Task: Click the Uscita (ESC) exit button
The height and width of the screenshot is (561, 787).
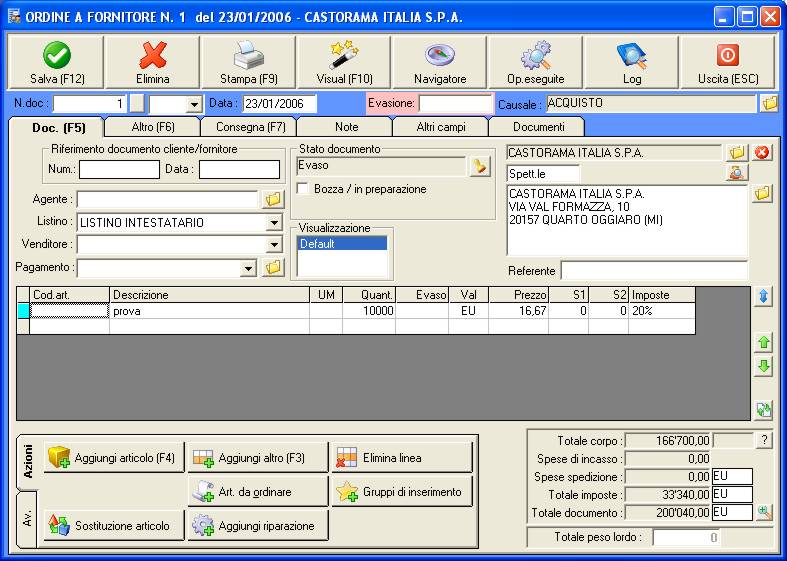Action: [x=728, y=62]
